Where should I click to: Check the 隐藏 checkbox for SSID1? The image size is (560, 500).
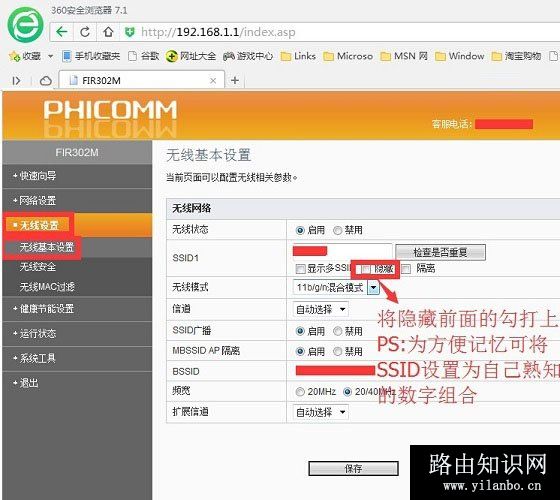tap(366, 269)
